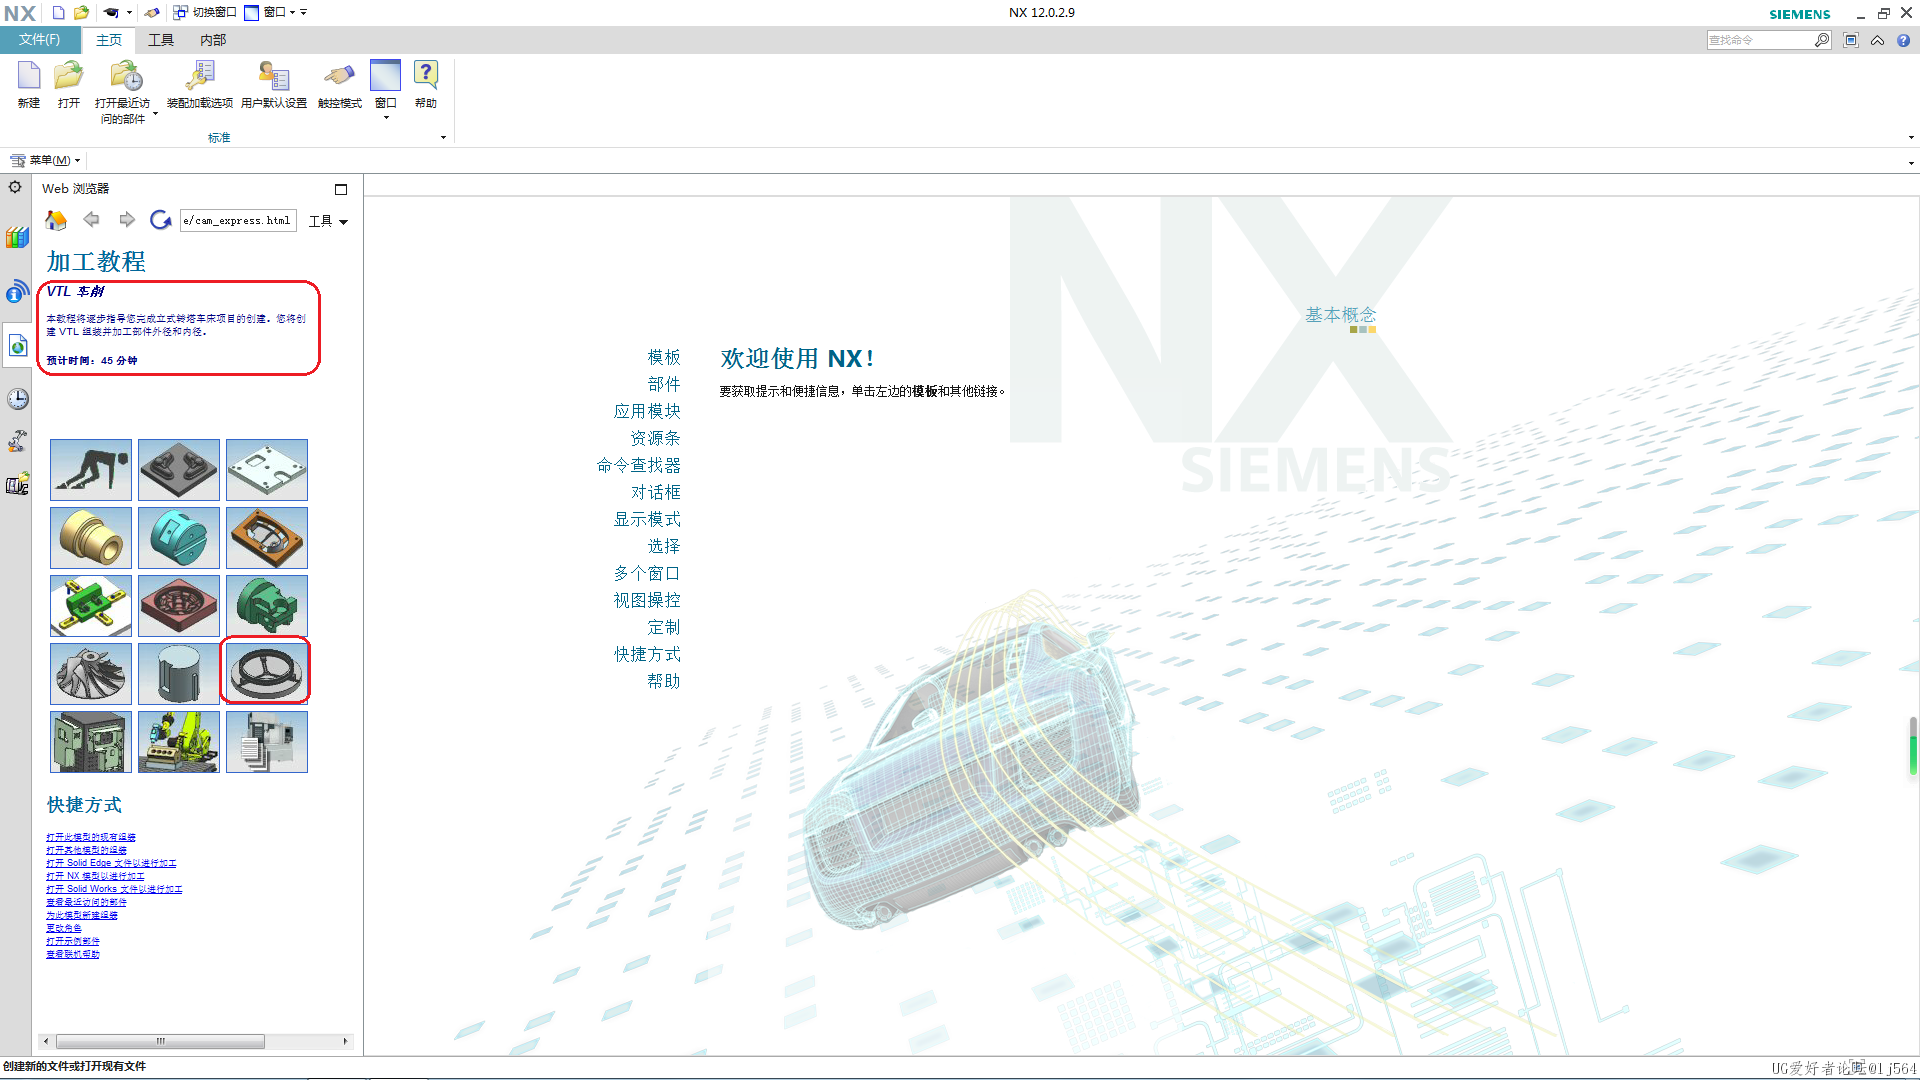Go forward in the web browser panel
The image size is (1920, 1080).
click(127, 220)
